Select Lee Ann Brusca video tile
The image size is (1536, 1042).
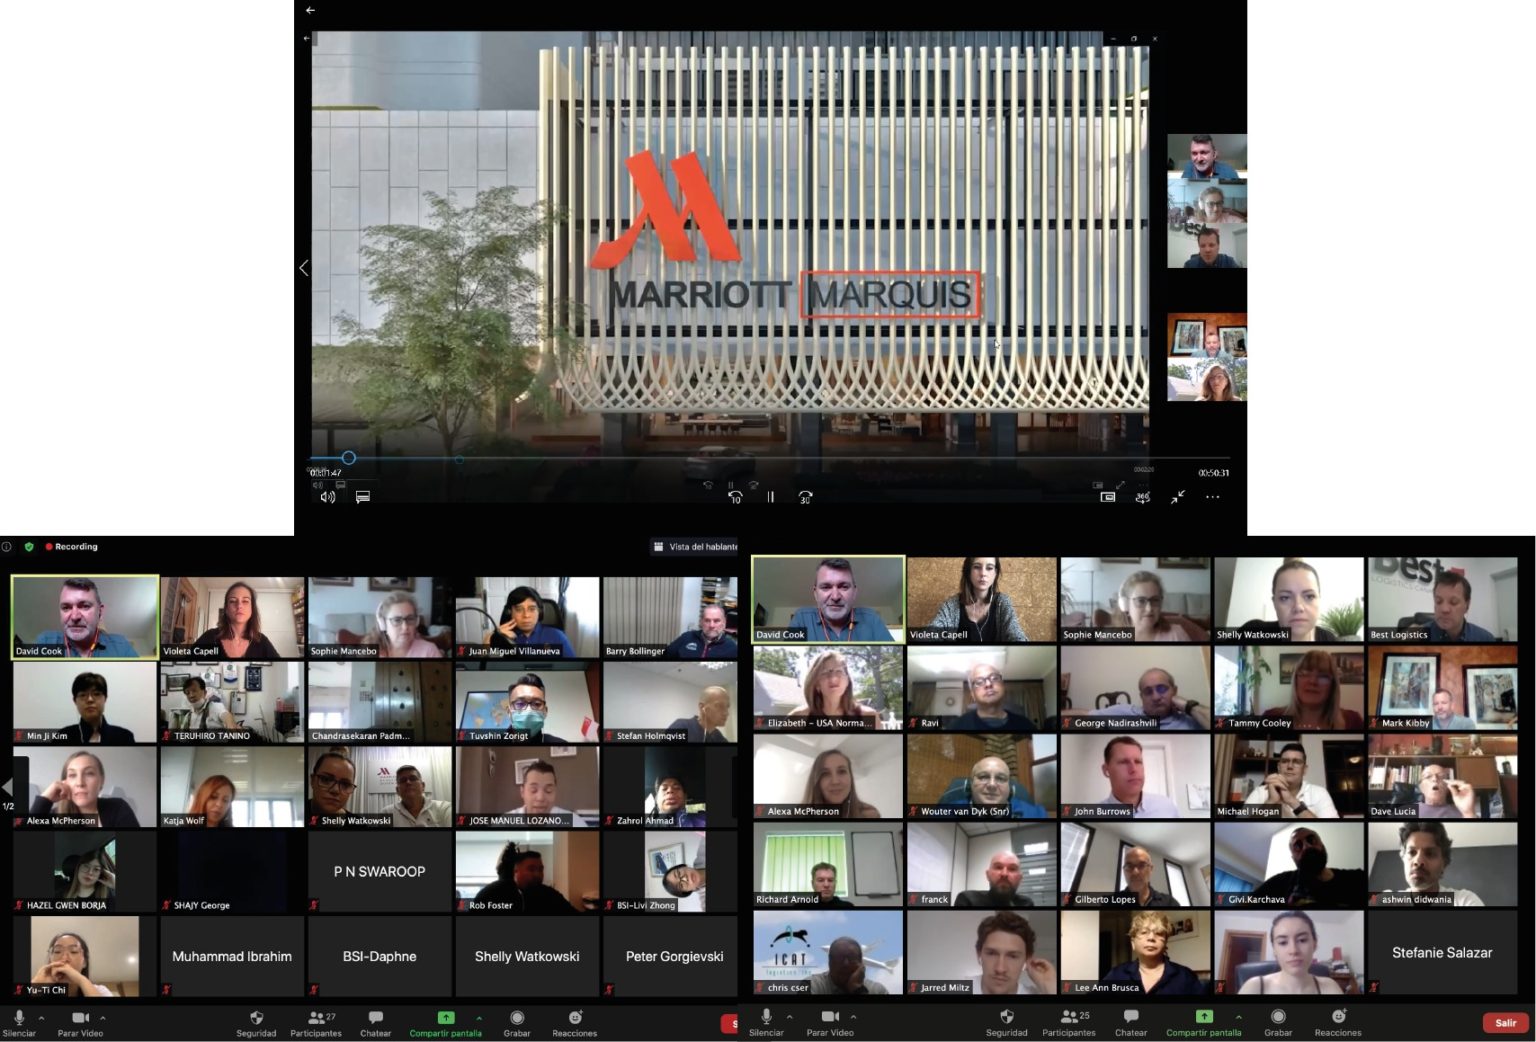click(x=1135, y=952)
